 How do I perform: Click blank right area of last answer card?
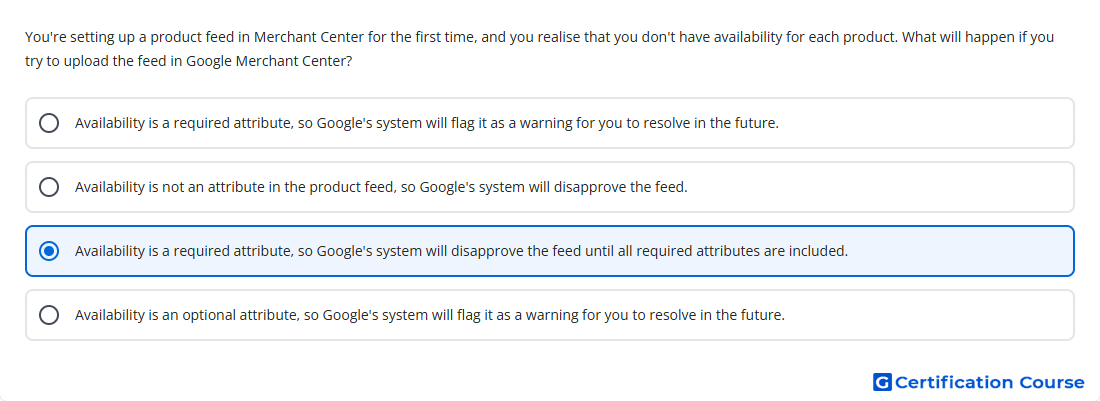[x=930, y=315]
